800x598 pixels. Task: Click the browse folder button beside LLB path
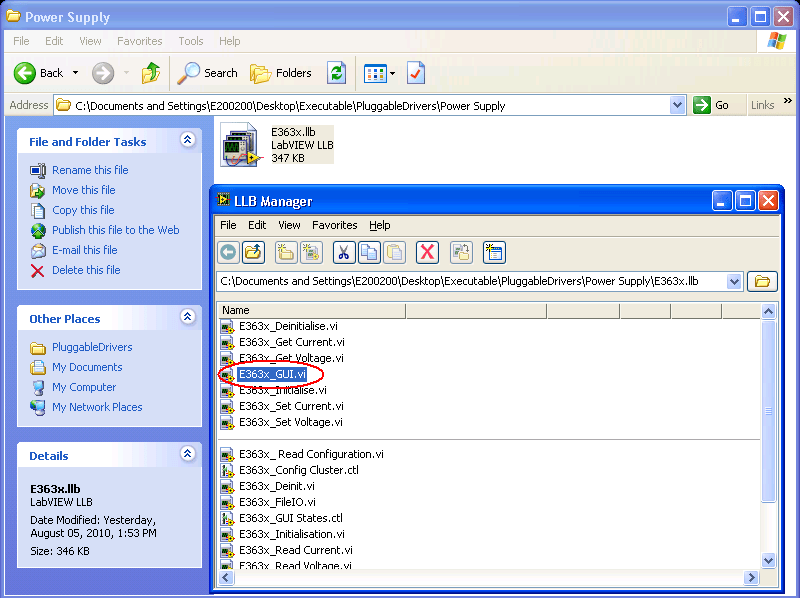click(762, 281)
